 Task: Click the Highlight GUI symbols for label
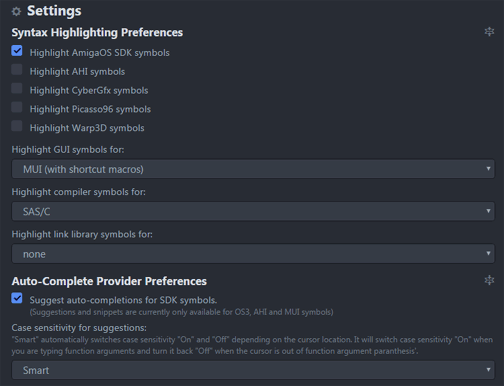point(68,150)
